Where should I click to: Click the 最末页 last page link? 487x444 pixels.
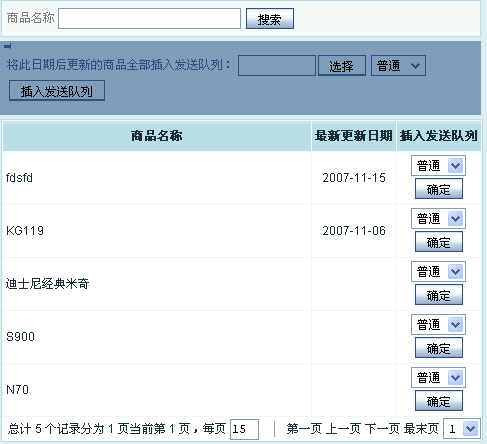tap(421, 429)
